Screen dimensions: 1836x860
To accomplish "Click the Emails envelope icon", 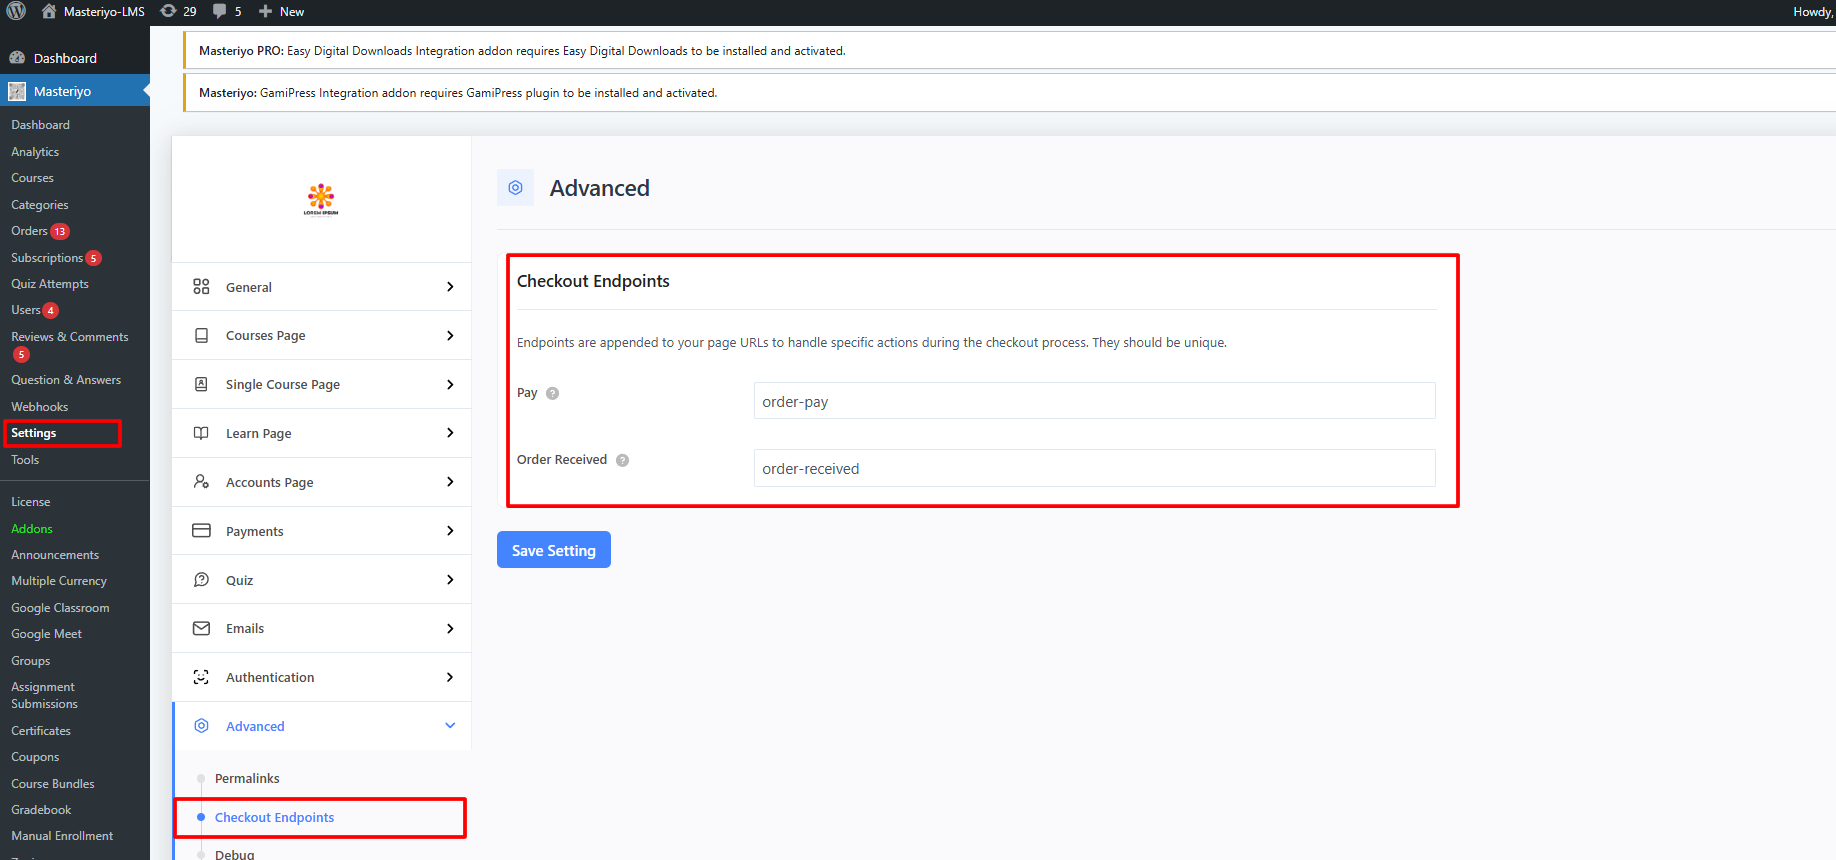I will coord(201,628).
